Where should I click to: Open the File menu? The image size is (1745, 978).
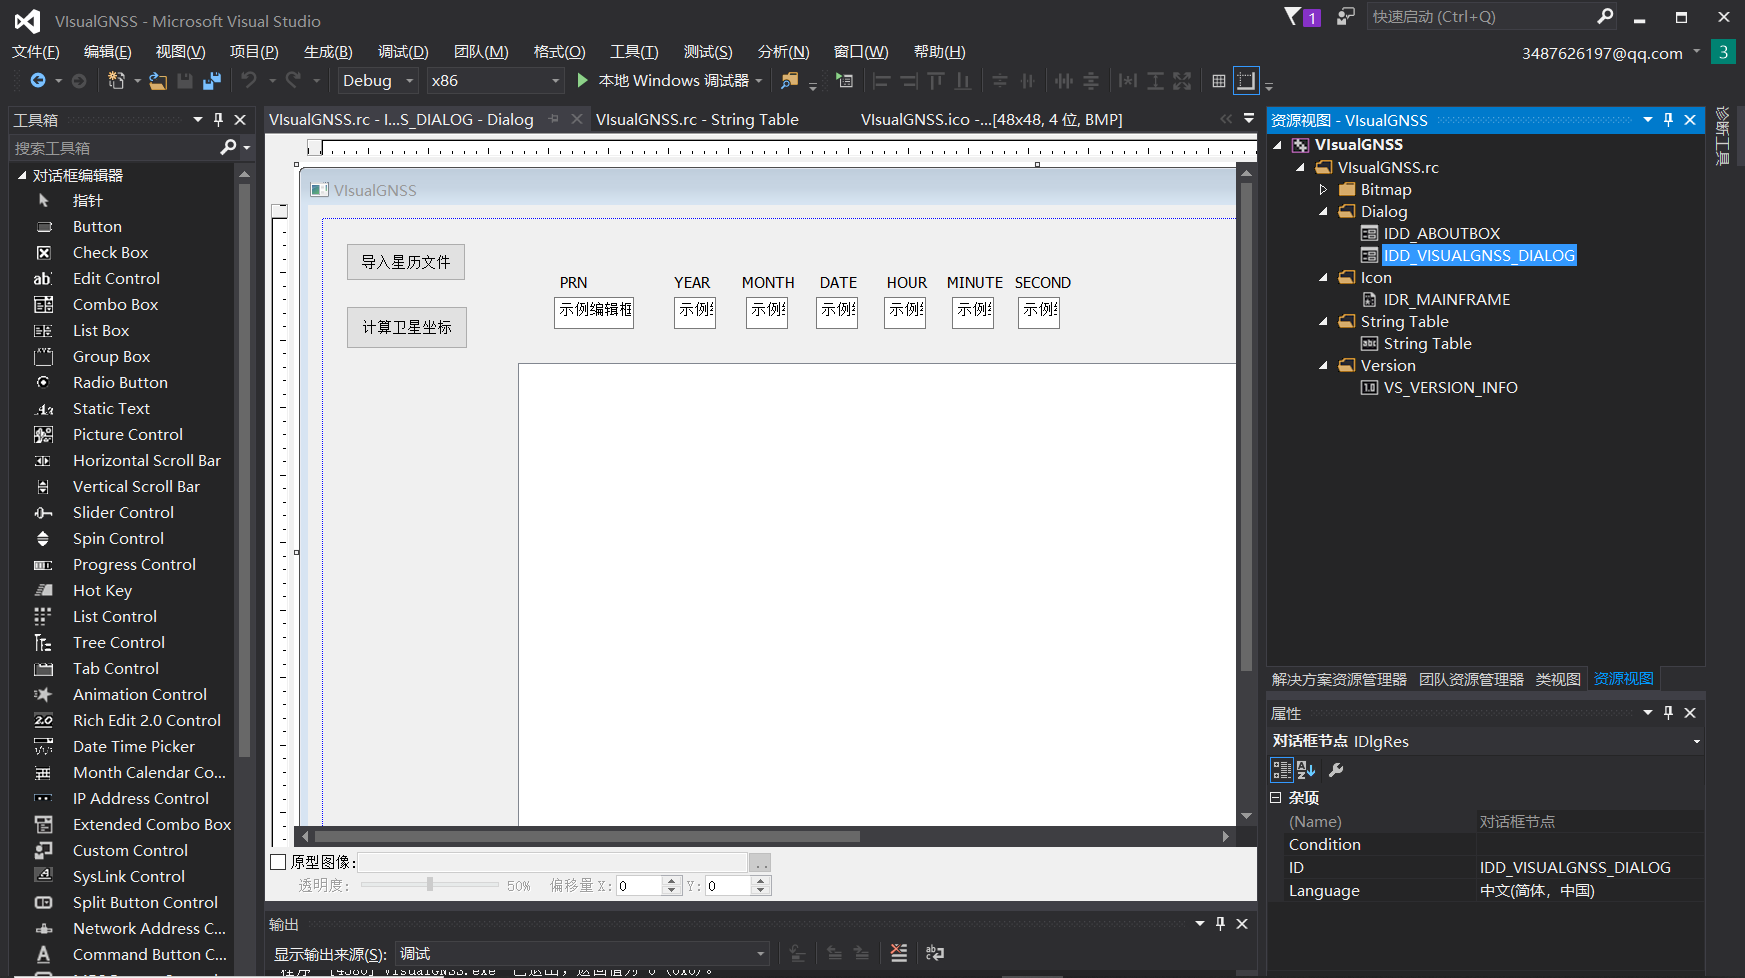click(36, 52)
